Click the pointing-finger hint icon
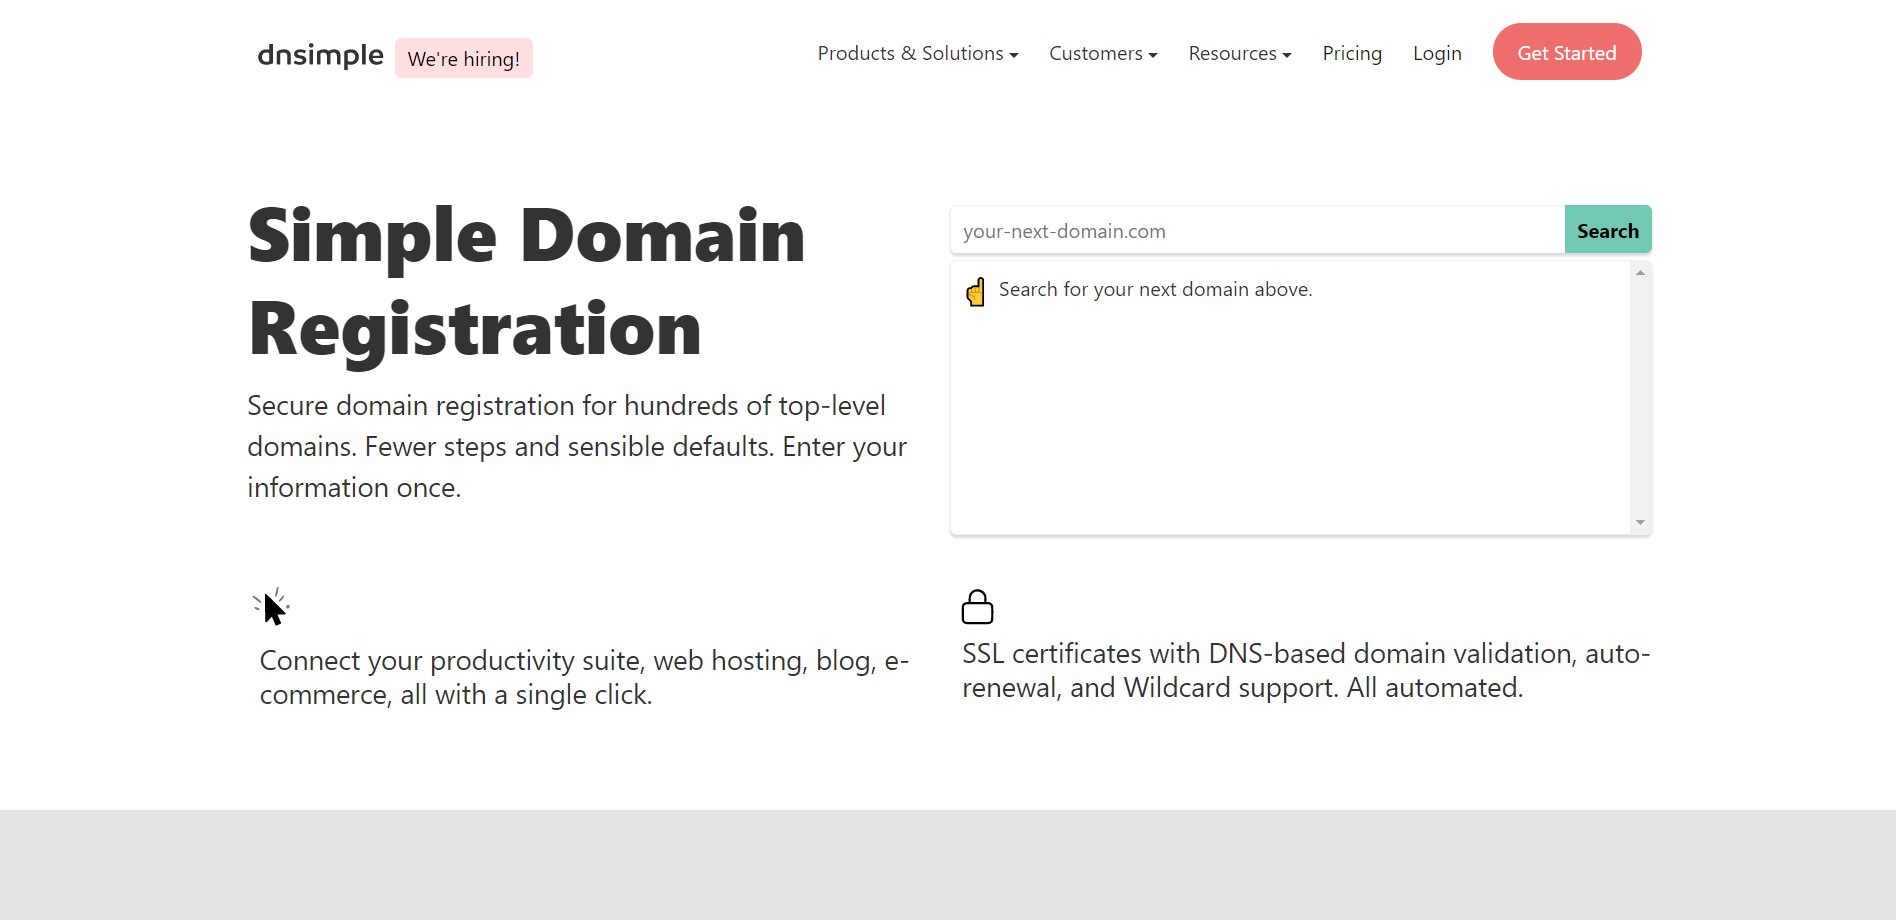The width and height of the screenshot is (1896, 920). point(975,291)
